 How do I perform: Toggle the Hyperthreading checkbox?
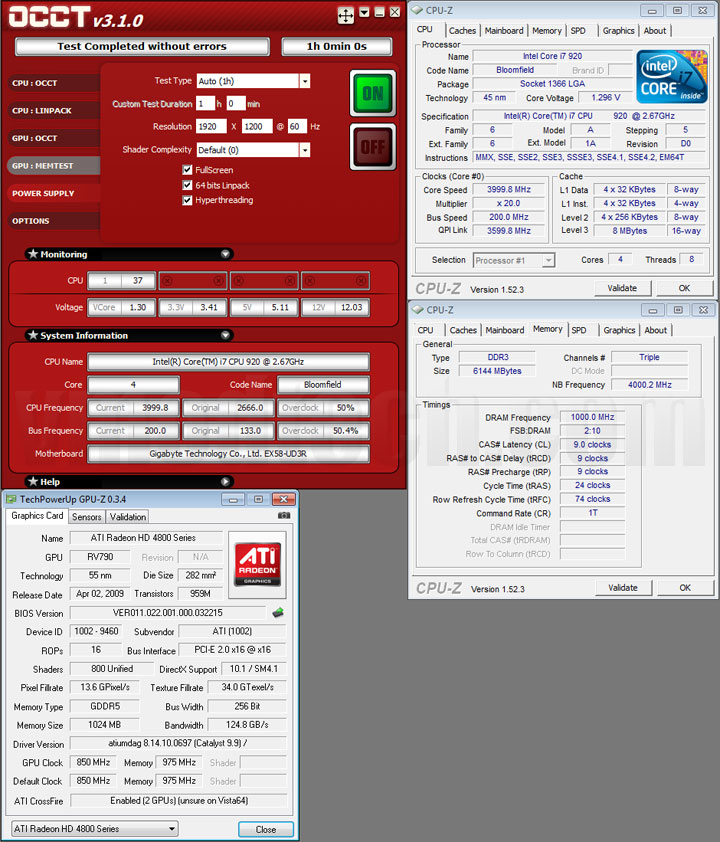click(187, 200)
